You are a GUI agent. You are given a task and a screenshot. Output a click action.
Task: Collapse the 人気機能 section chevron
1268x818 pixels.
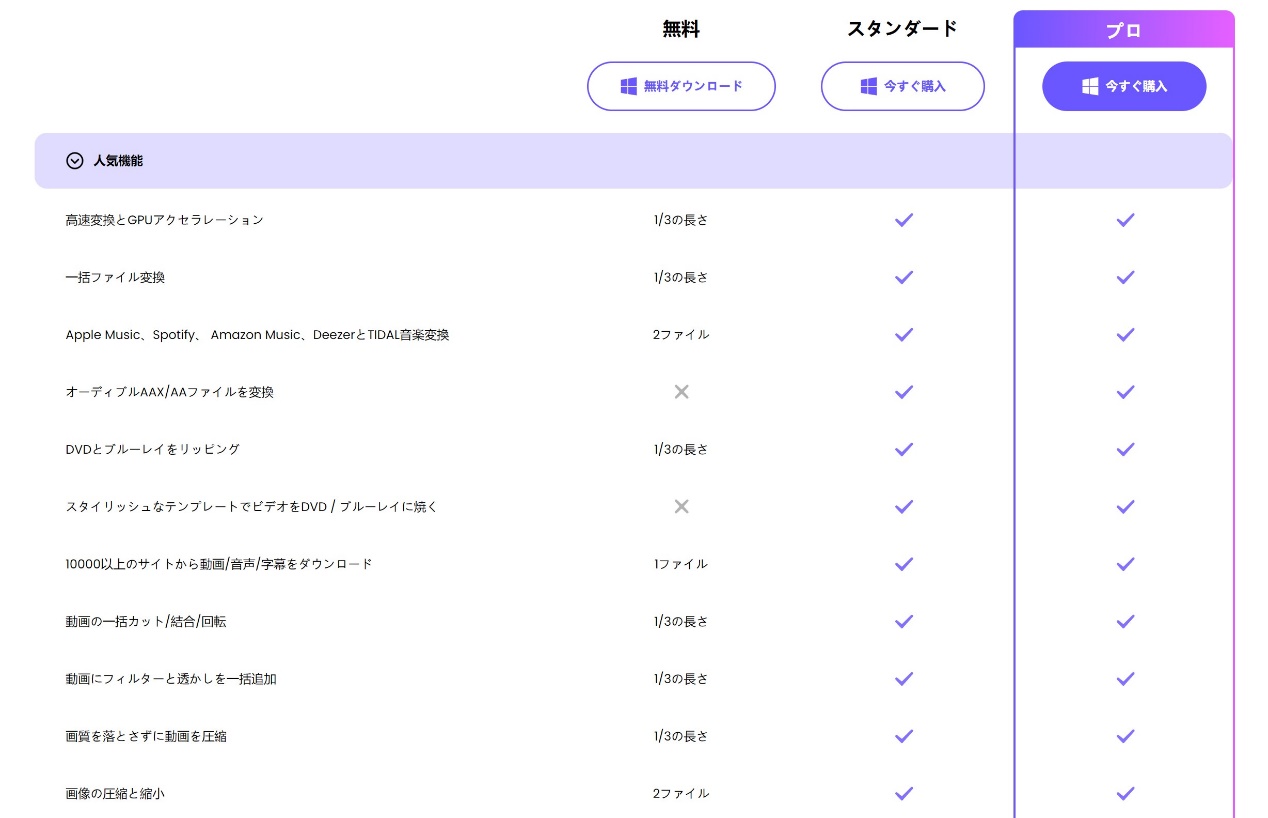pos(75,160)
